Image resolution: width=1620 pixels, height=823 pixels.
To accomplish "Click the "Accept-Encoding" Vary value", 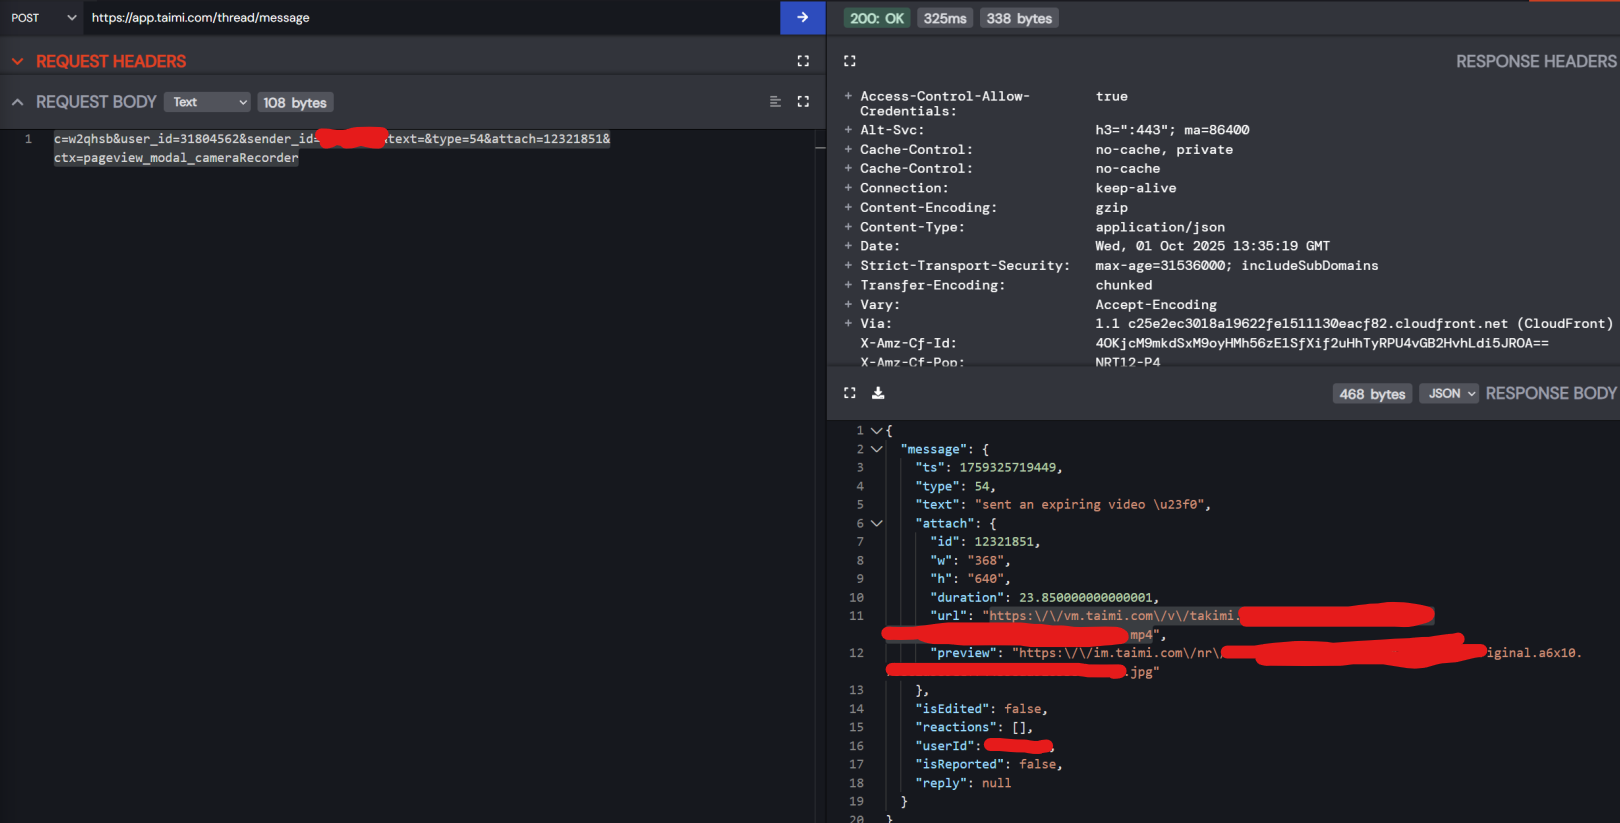I will click(1156, 305).
